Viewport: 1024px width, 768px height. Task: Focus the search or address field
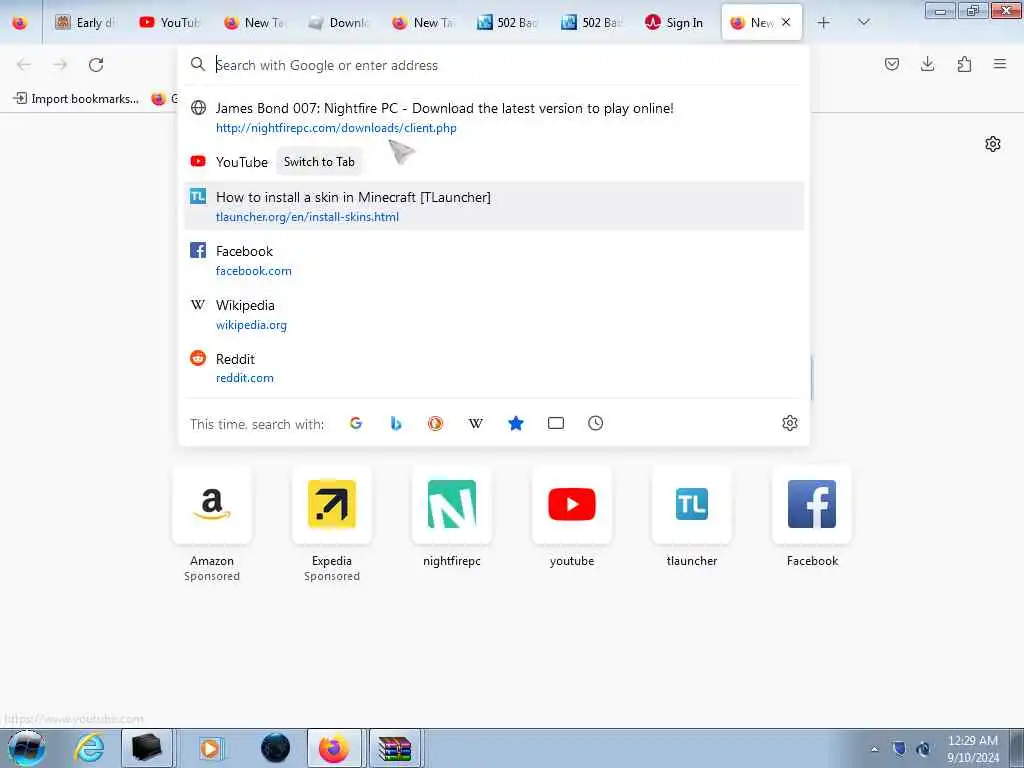494,65
